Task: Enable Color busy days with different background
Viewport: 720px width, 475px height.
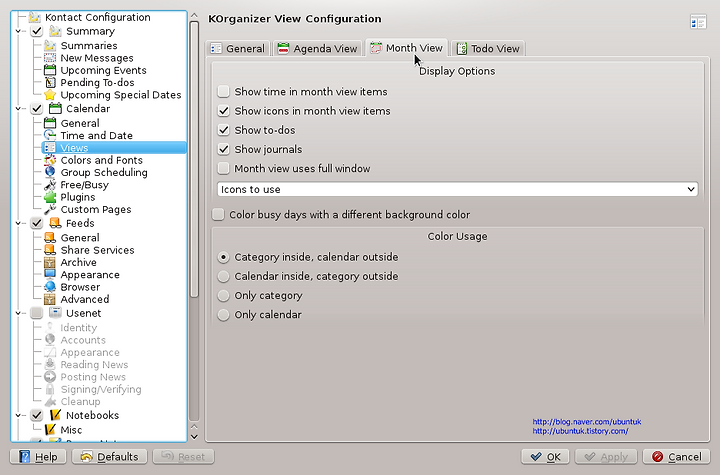Action: (218, 215)
